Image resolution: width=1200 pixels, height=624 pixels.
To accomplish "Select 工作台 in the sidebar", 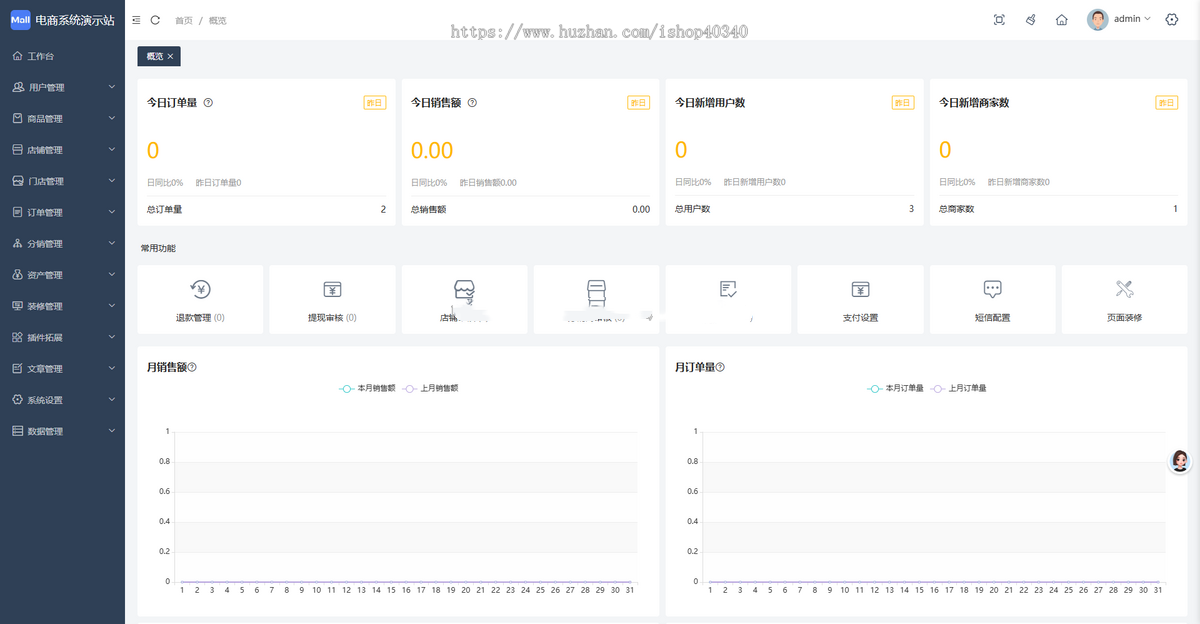I will (62, 56).
